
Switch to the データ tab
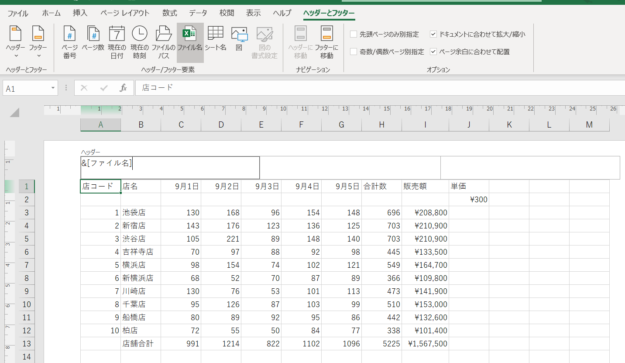(x=198, y=13)
